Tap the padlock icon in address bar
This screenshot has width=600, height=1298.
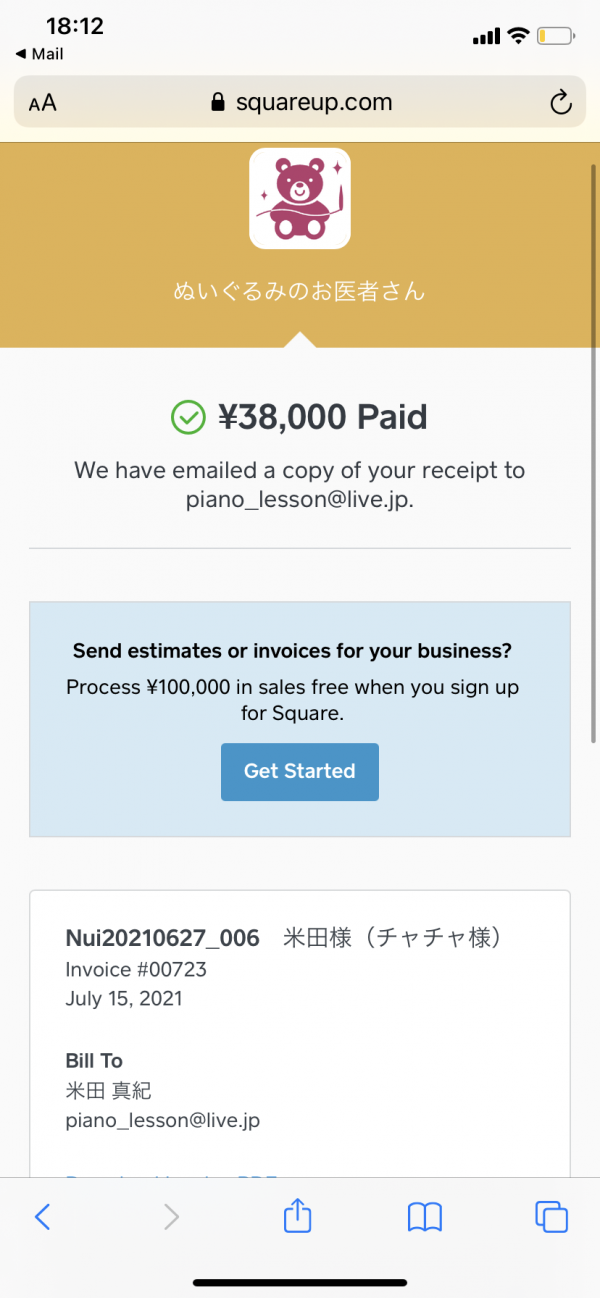219,102
